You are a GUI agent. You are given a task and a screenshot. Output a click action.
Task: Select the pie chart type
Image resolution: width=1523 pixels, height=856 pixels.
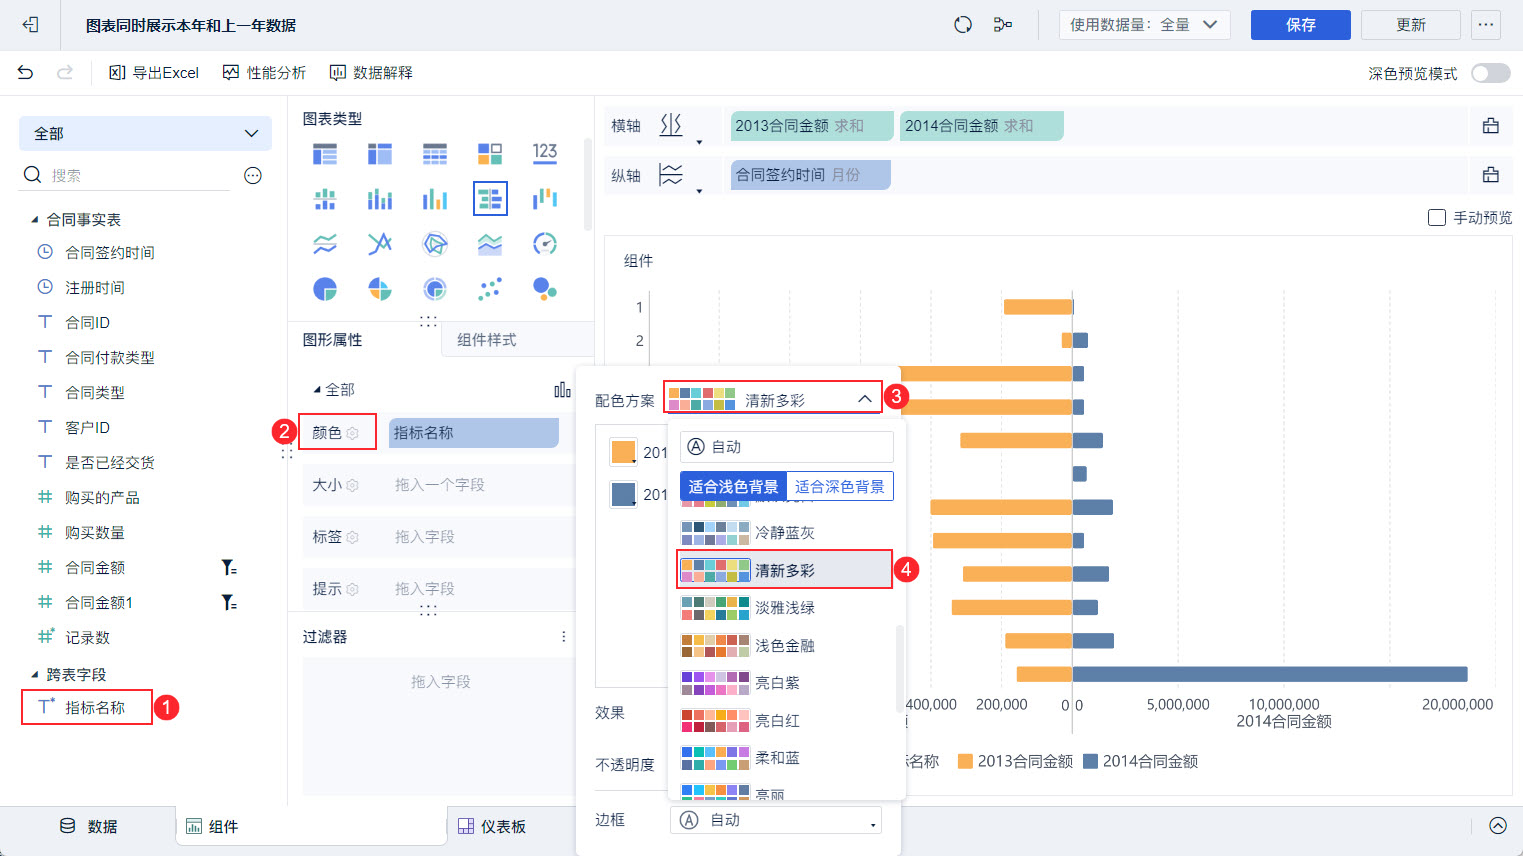[x=325, y=289]
